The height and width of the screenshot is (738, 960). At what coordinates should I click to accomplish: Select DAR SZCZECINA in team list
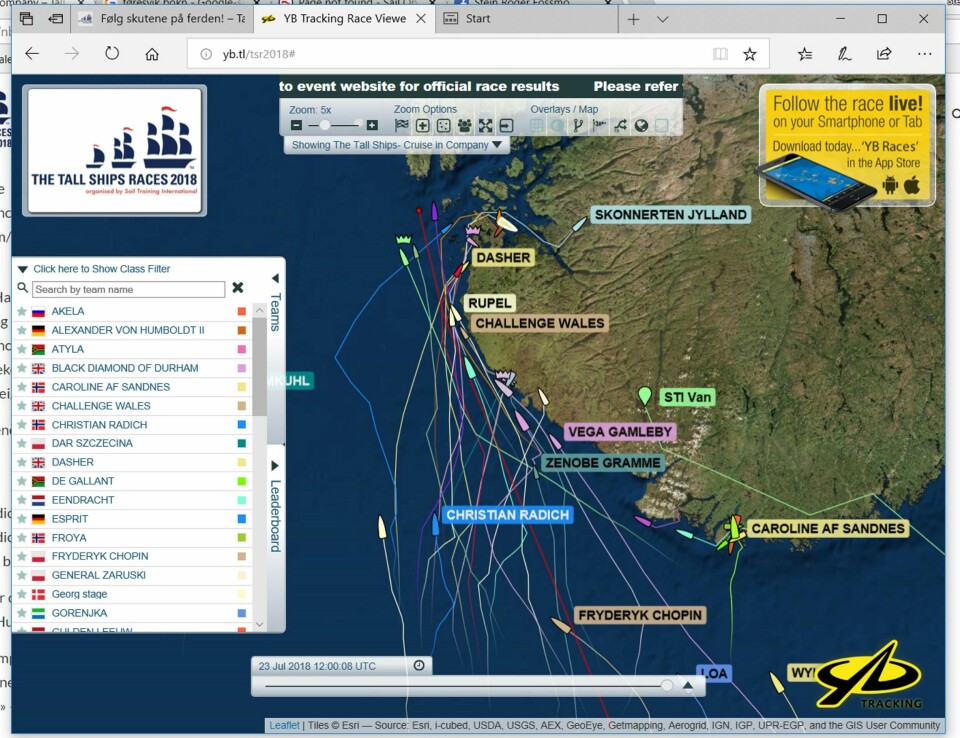pos(92,443)
